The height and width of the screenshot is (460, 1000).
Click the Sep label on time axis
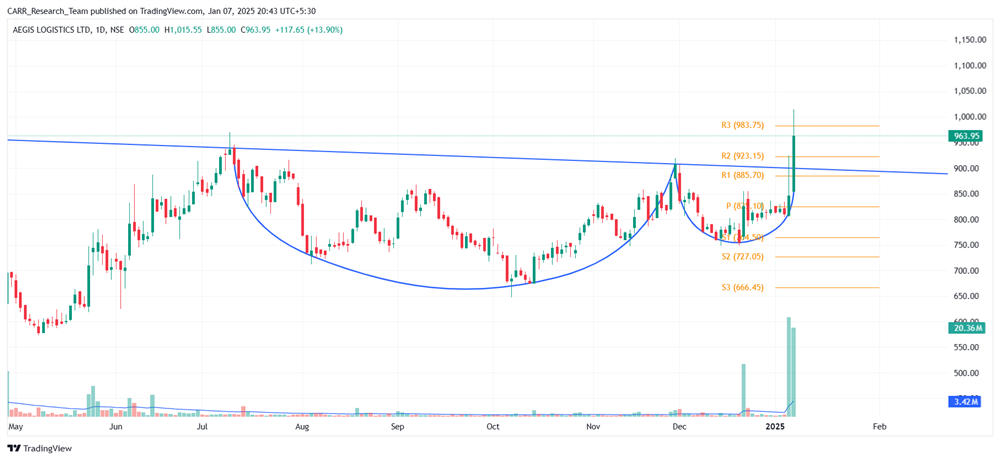397,426
